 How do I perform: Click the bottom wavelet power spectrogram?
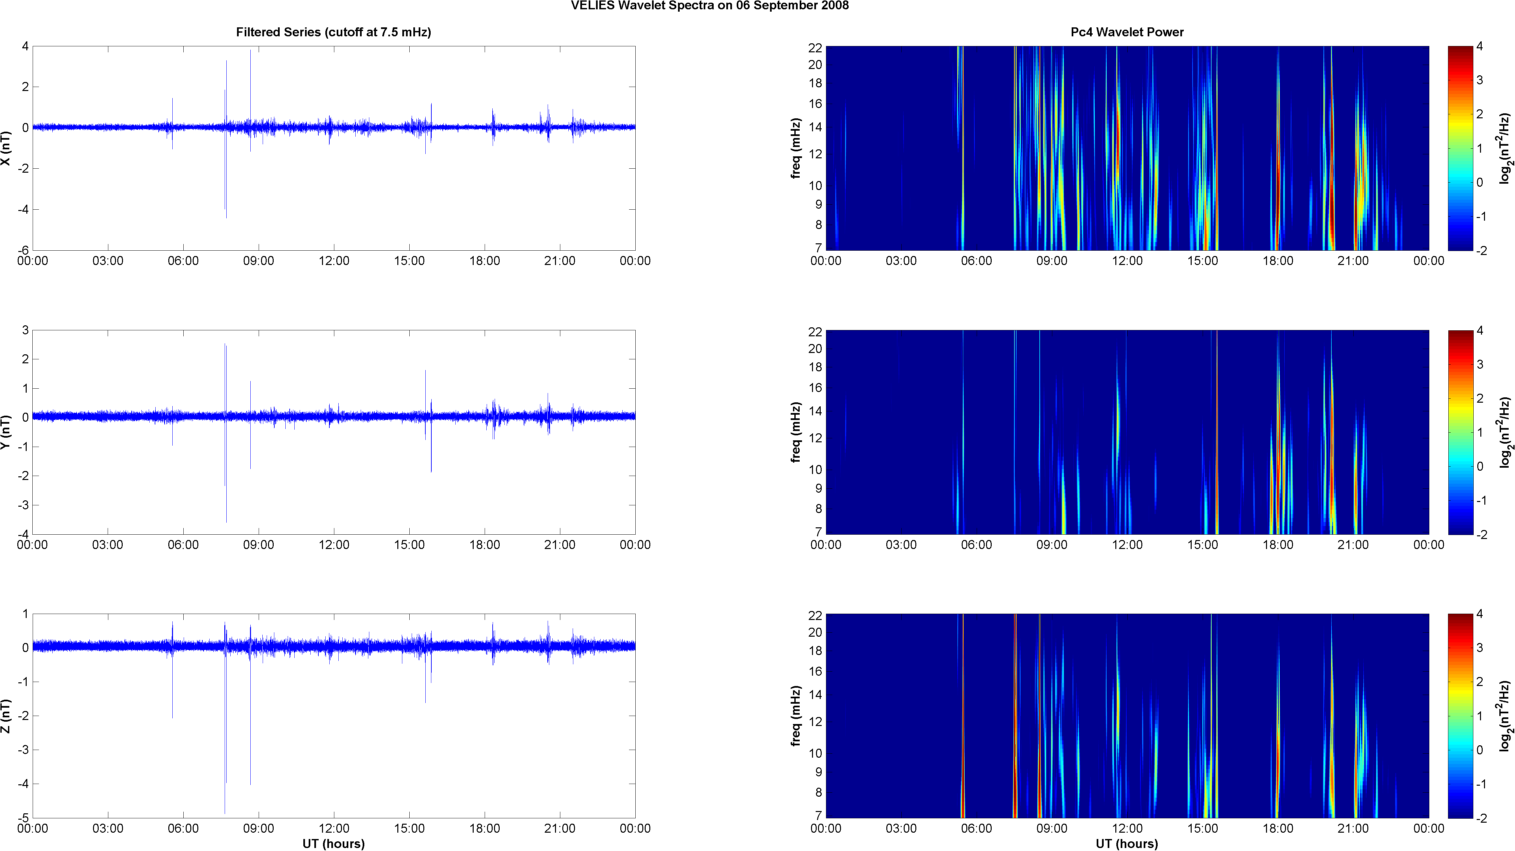(x=1127, y=716)
